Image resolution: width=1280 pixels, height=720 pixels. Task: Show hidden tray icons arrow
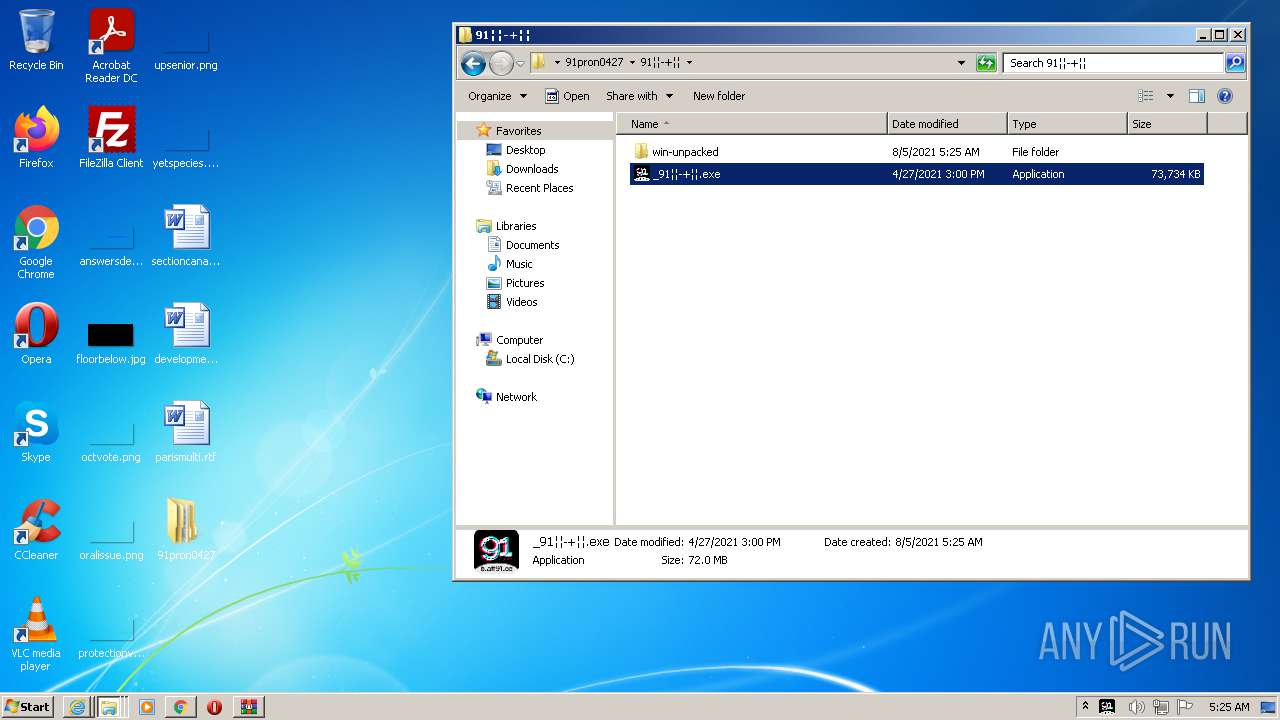coord(1085,706)
